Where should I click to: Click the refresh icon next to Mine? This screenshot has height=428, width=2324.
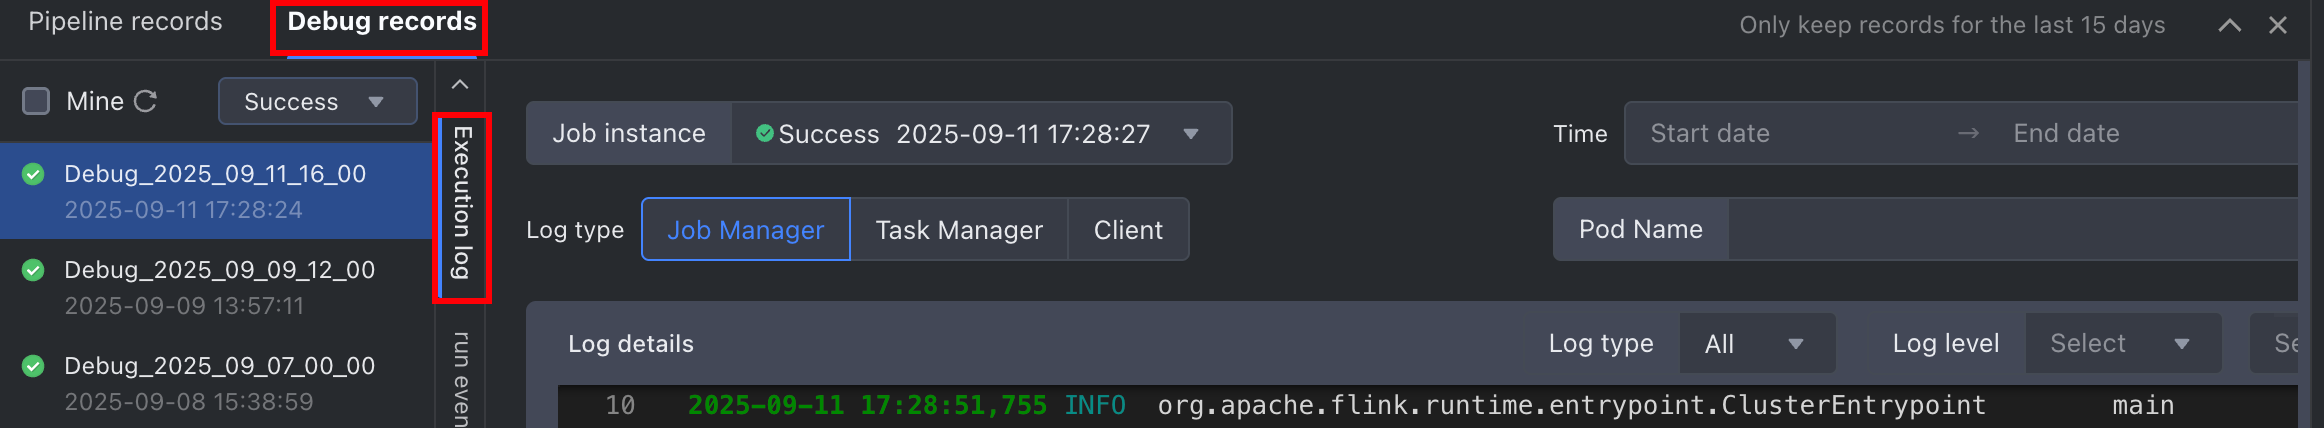145,101
